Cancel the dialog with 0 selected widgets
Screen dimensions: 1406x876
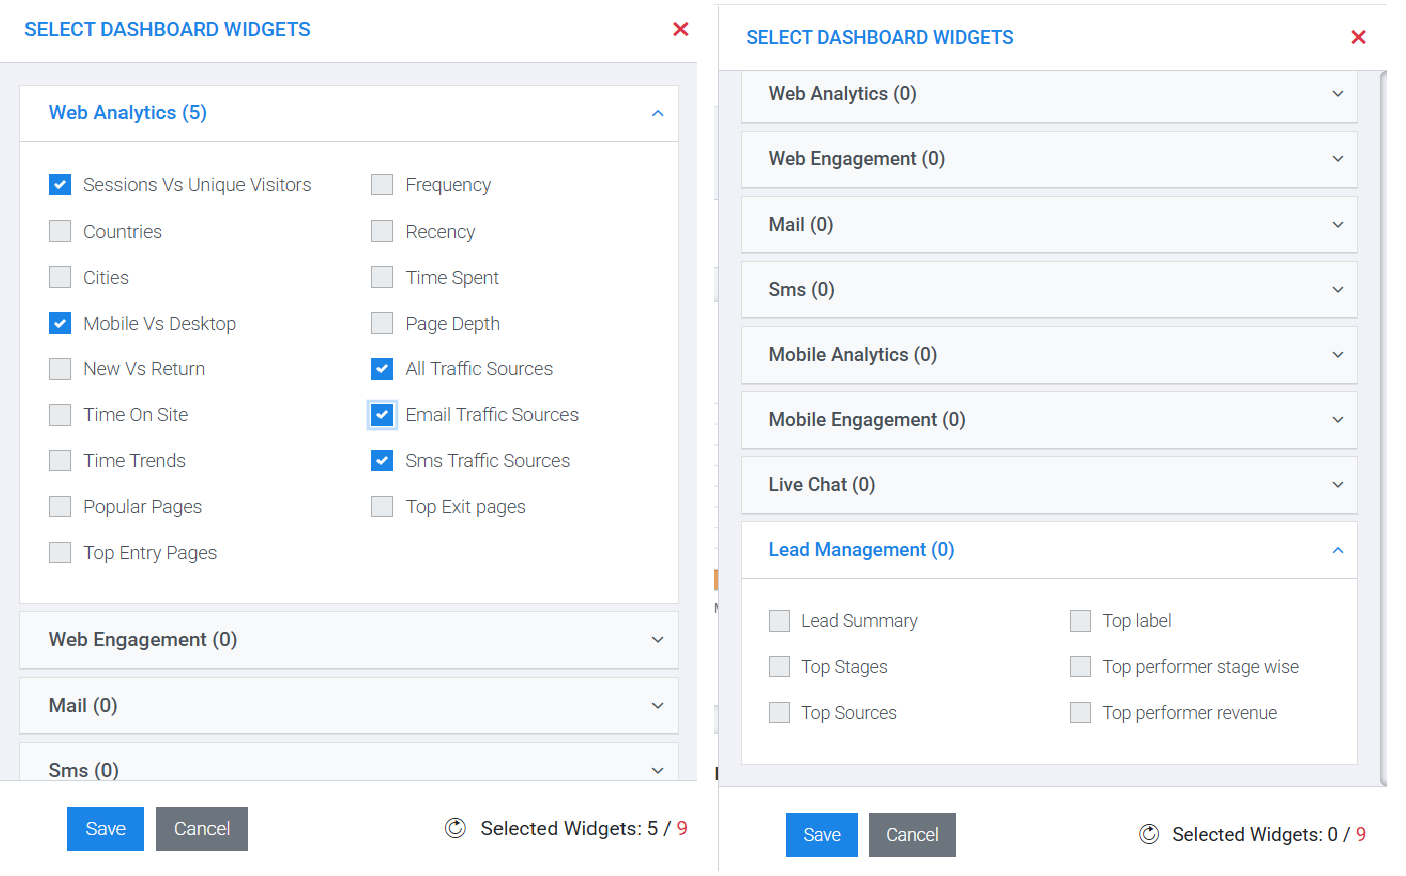pyautogui.click(x=912, y=835)
